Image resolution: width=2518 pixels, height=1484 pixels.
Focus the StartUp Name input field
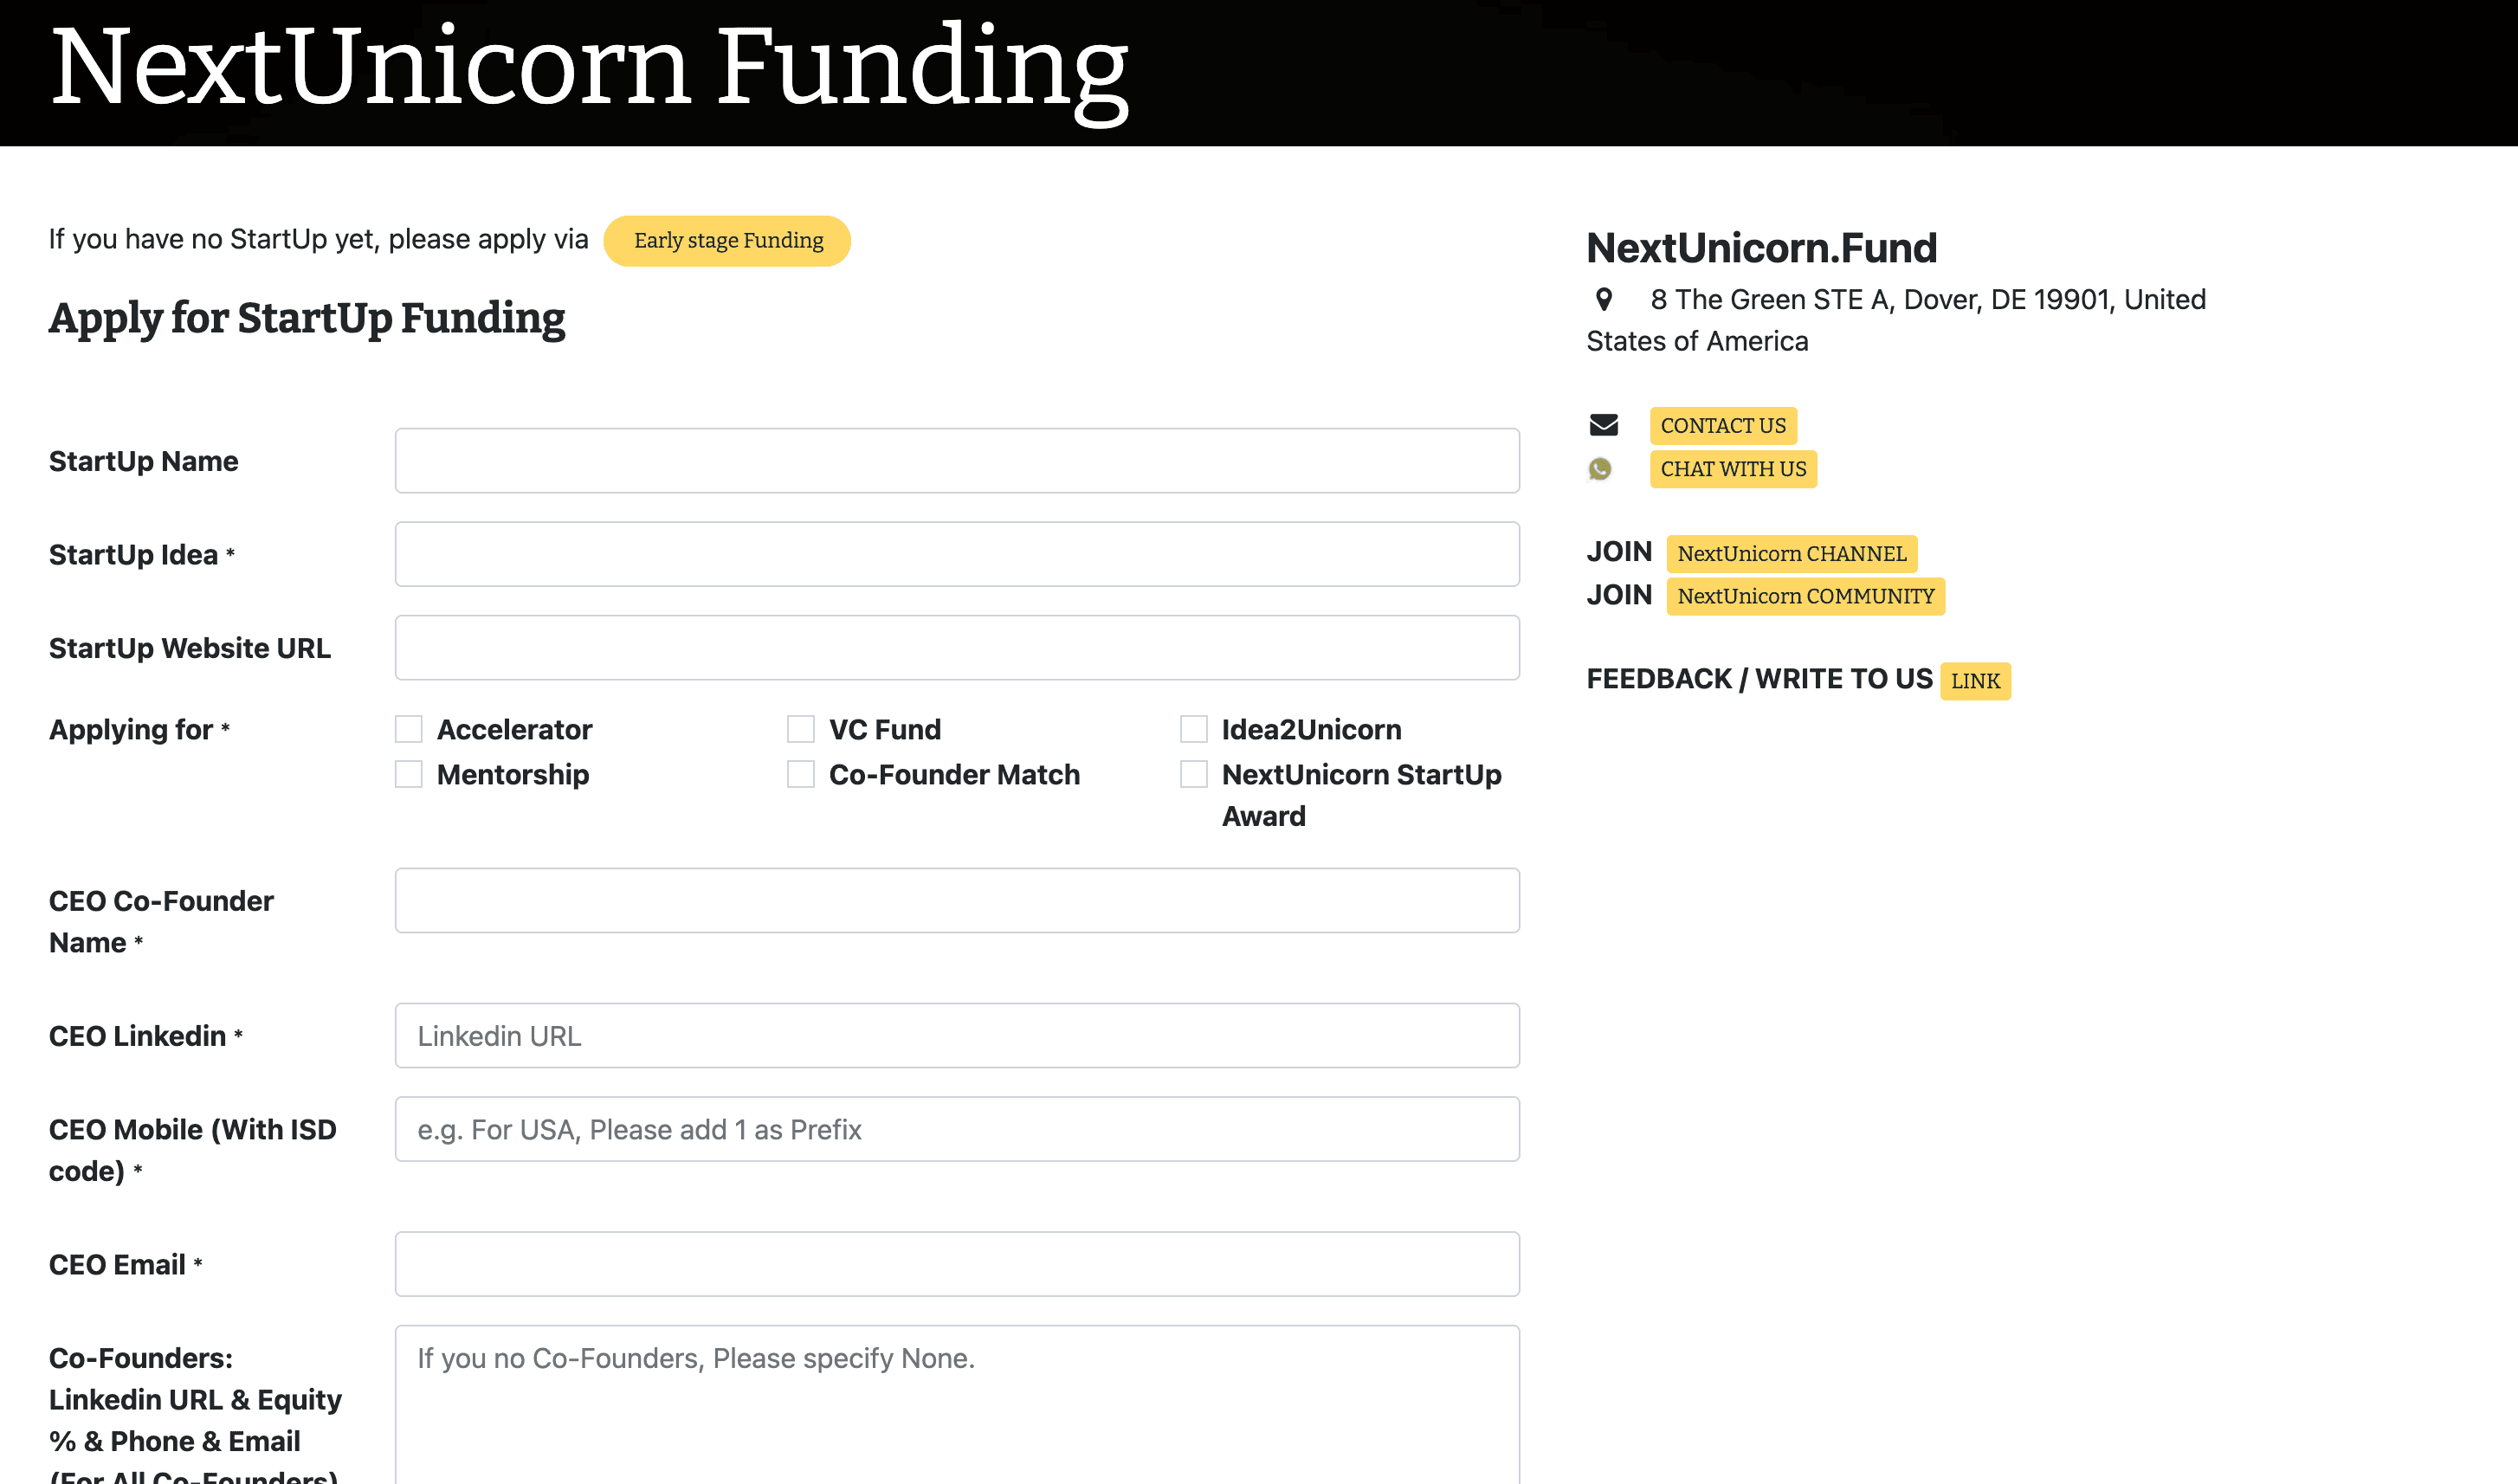pyautogui.click(x=957, y=461)
